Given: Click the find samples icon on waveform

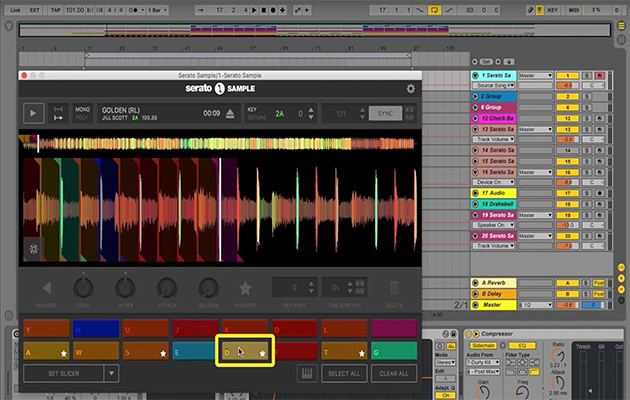Looking at the screenshot, I should point(34,249).
